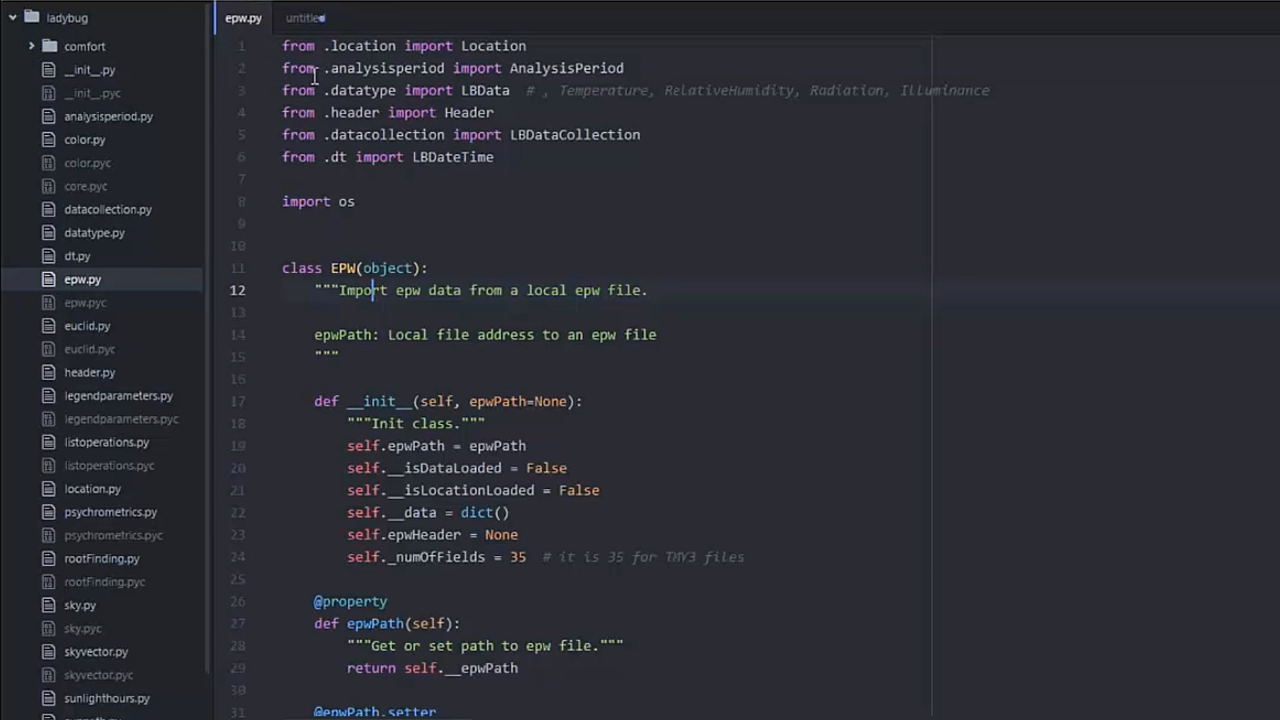
Task: Expand the comfort folder
Action: coord(32,46)
